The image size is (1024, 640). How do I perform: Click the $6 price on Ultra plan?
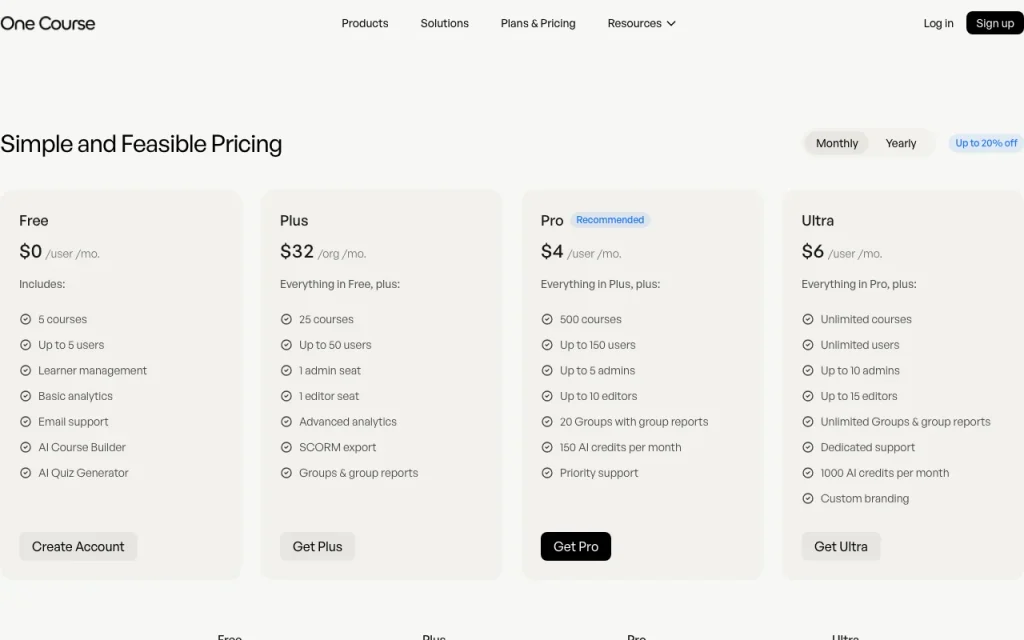pos(812,251)
